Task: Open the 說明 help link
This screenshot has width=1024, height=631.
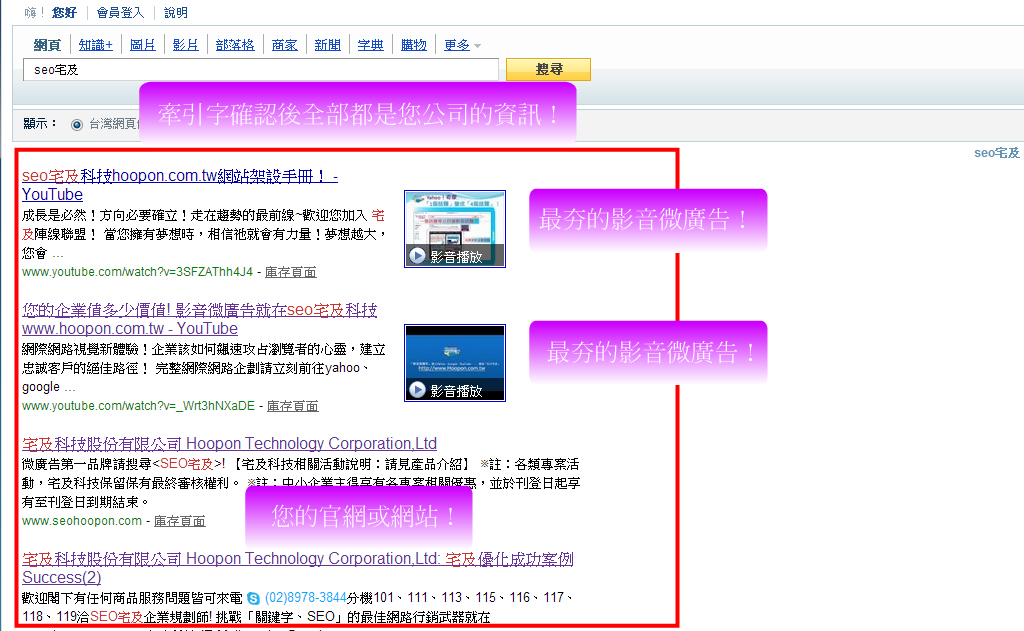Action: click(x=176, y=12)
